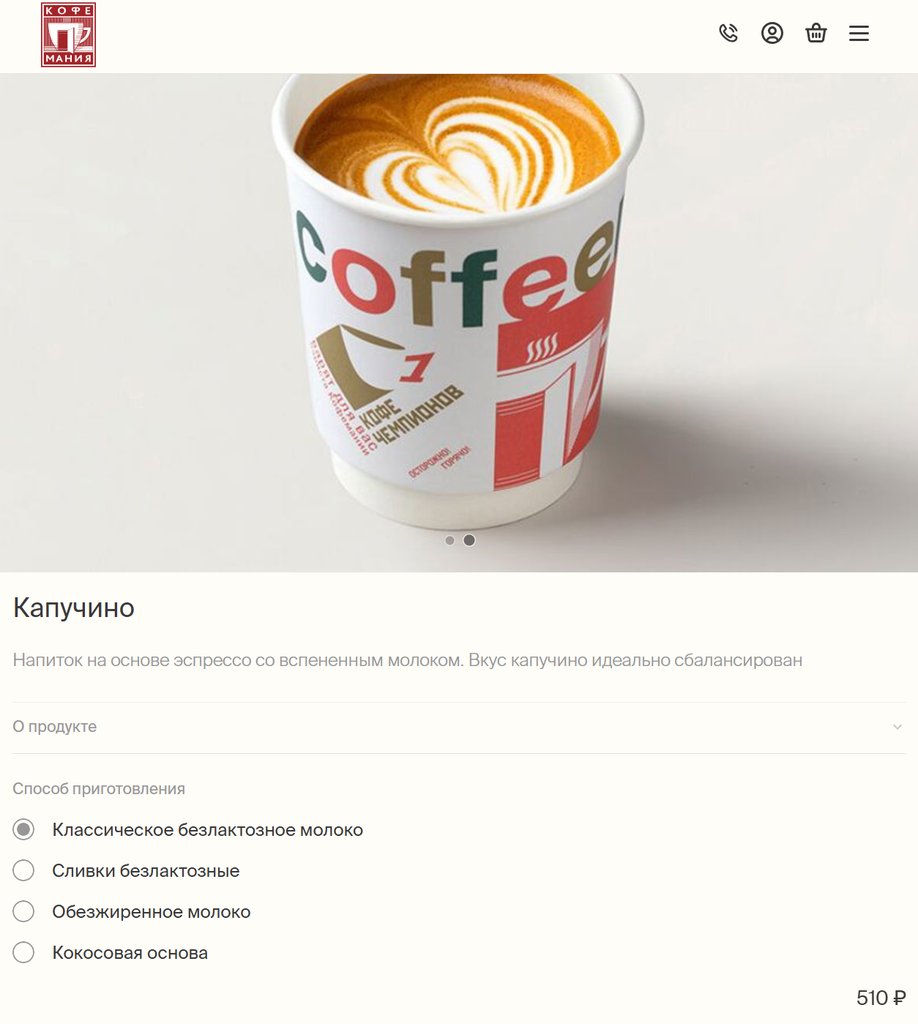Click the Кофемания logo
918x1024 pixels.
coord(69,35)
